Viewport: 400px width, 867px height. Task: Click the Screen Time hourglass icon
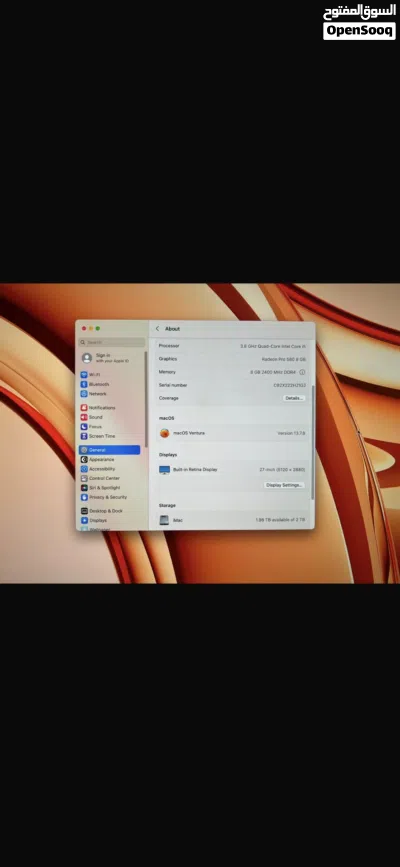pos(84,436)
